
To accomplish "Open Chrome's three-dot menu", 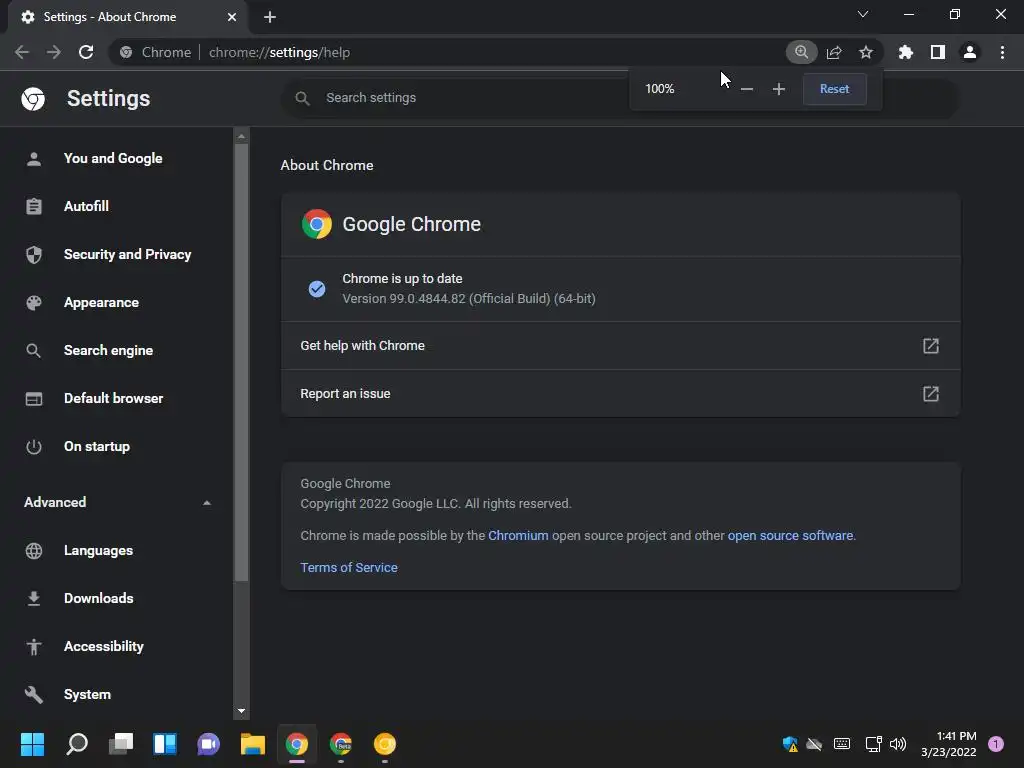I will pos(1002,52).
